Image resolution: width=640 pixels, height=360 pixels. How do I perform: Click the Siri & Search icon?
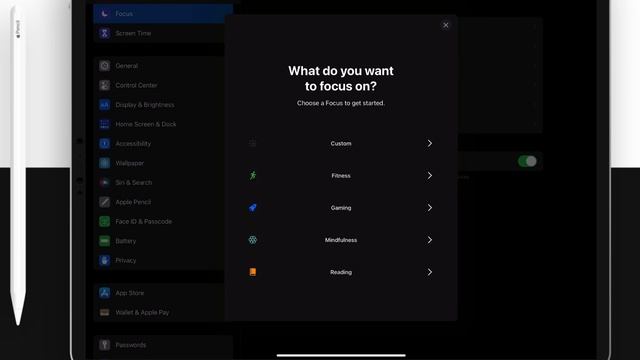click(104, 182)
